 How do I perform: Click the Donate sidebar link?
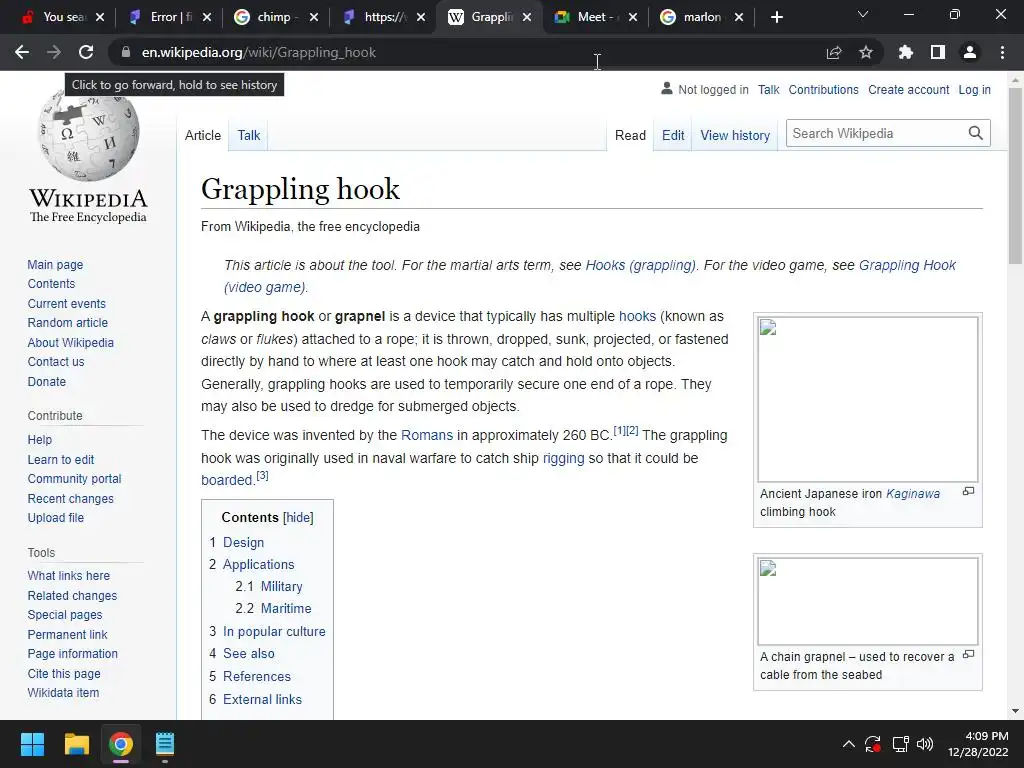tap(46, 381)
